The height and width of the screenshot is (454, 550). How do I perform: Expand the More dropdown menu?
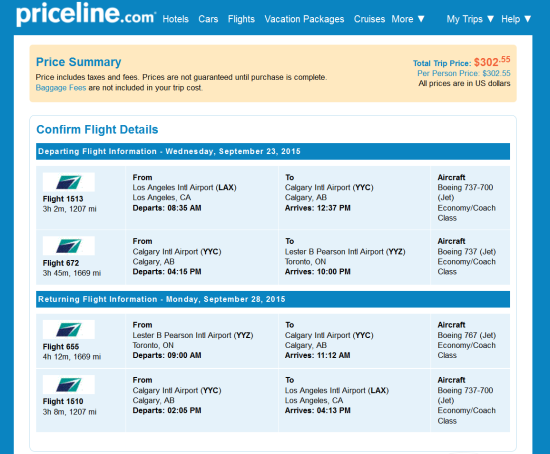408,19
